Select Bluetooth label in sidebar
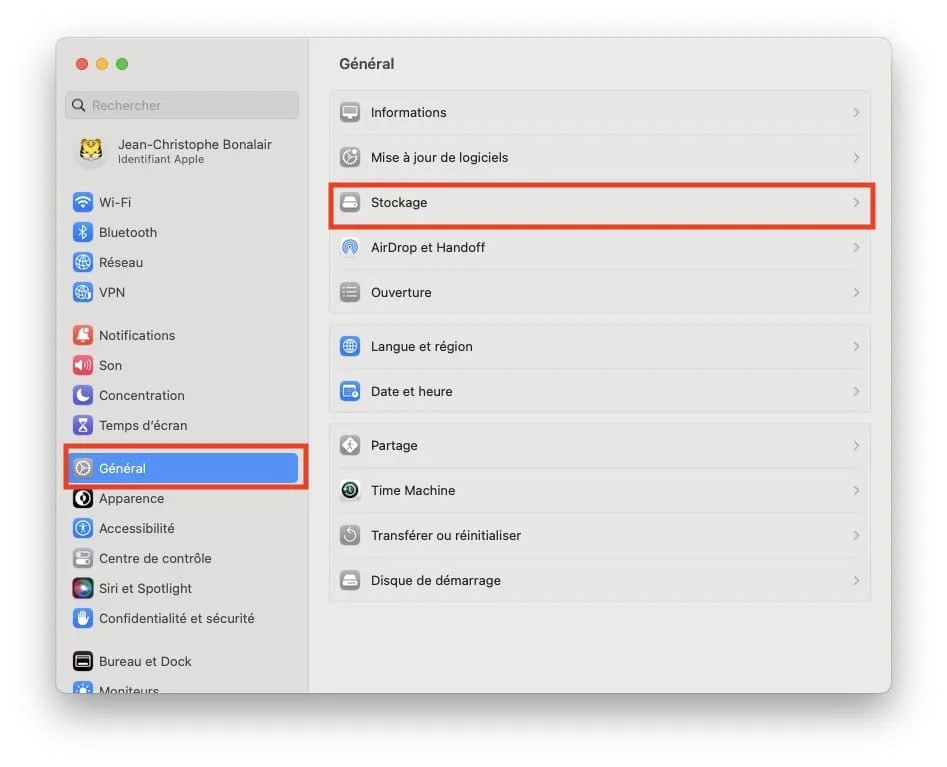 click(128, 233)
